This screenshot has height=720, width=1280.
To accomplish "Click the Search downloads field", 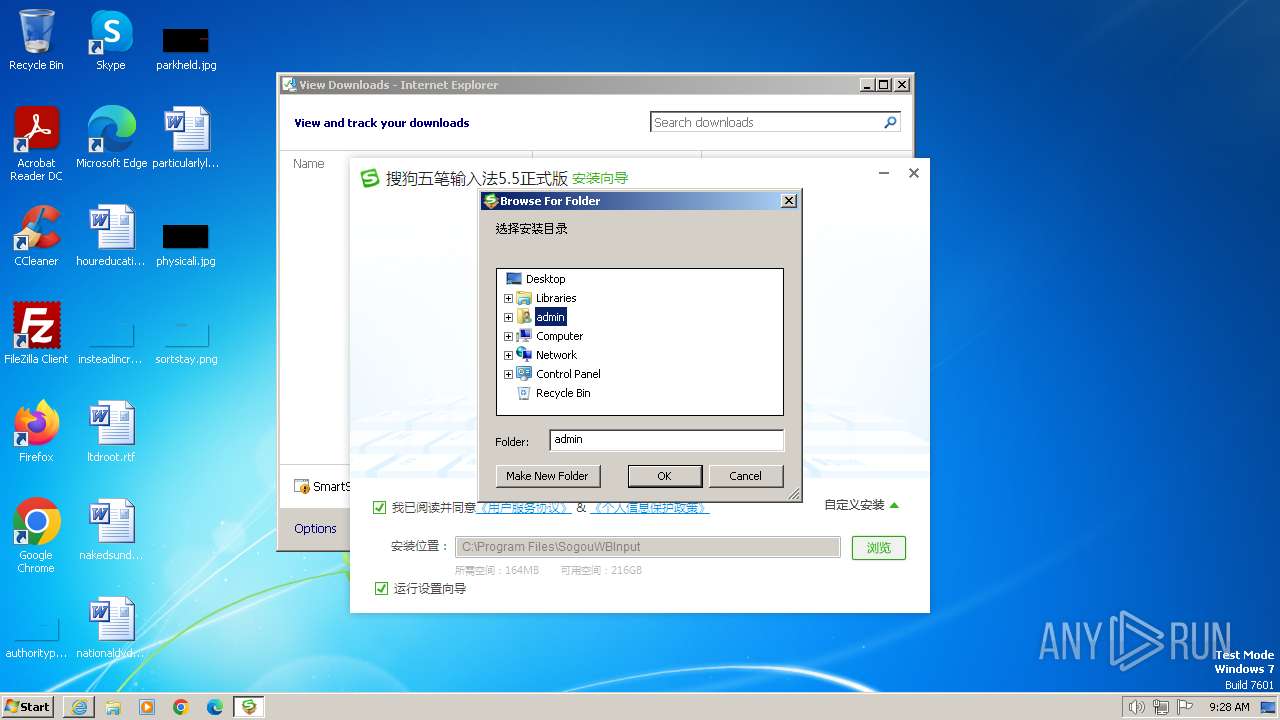I will [x=766, y=122].
